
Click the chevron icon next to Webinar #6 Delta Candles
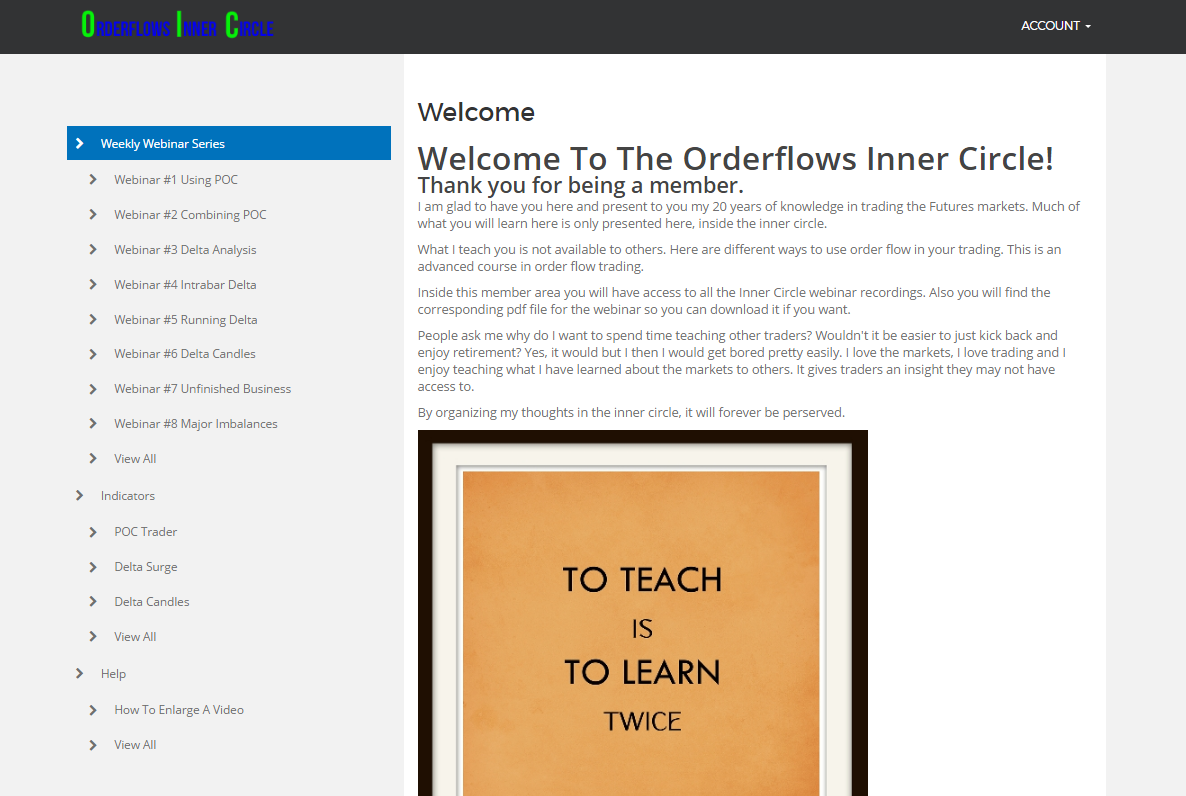tap(93, 354)
